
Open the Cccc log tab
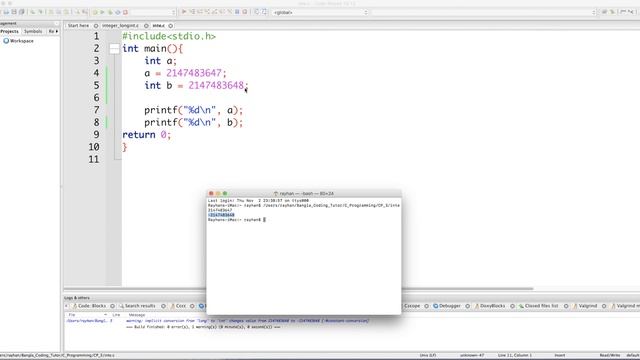point(178,306)
